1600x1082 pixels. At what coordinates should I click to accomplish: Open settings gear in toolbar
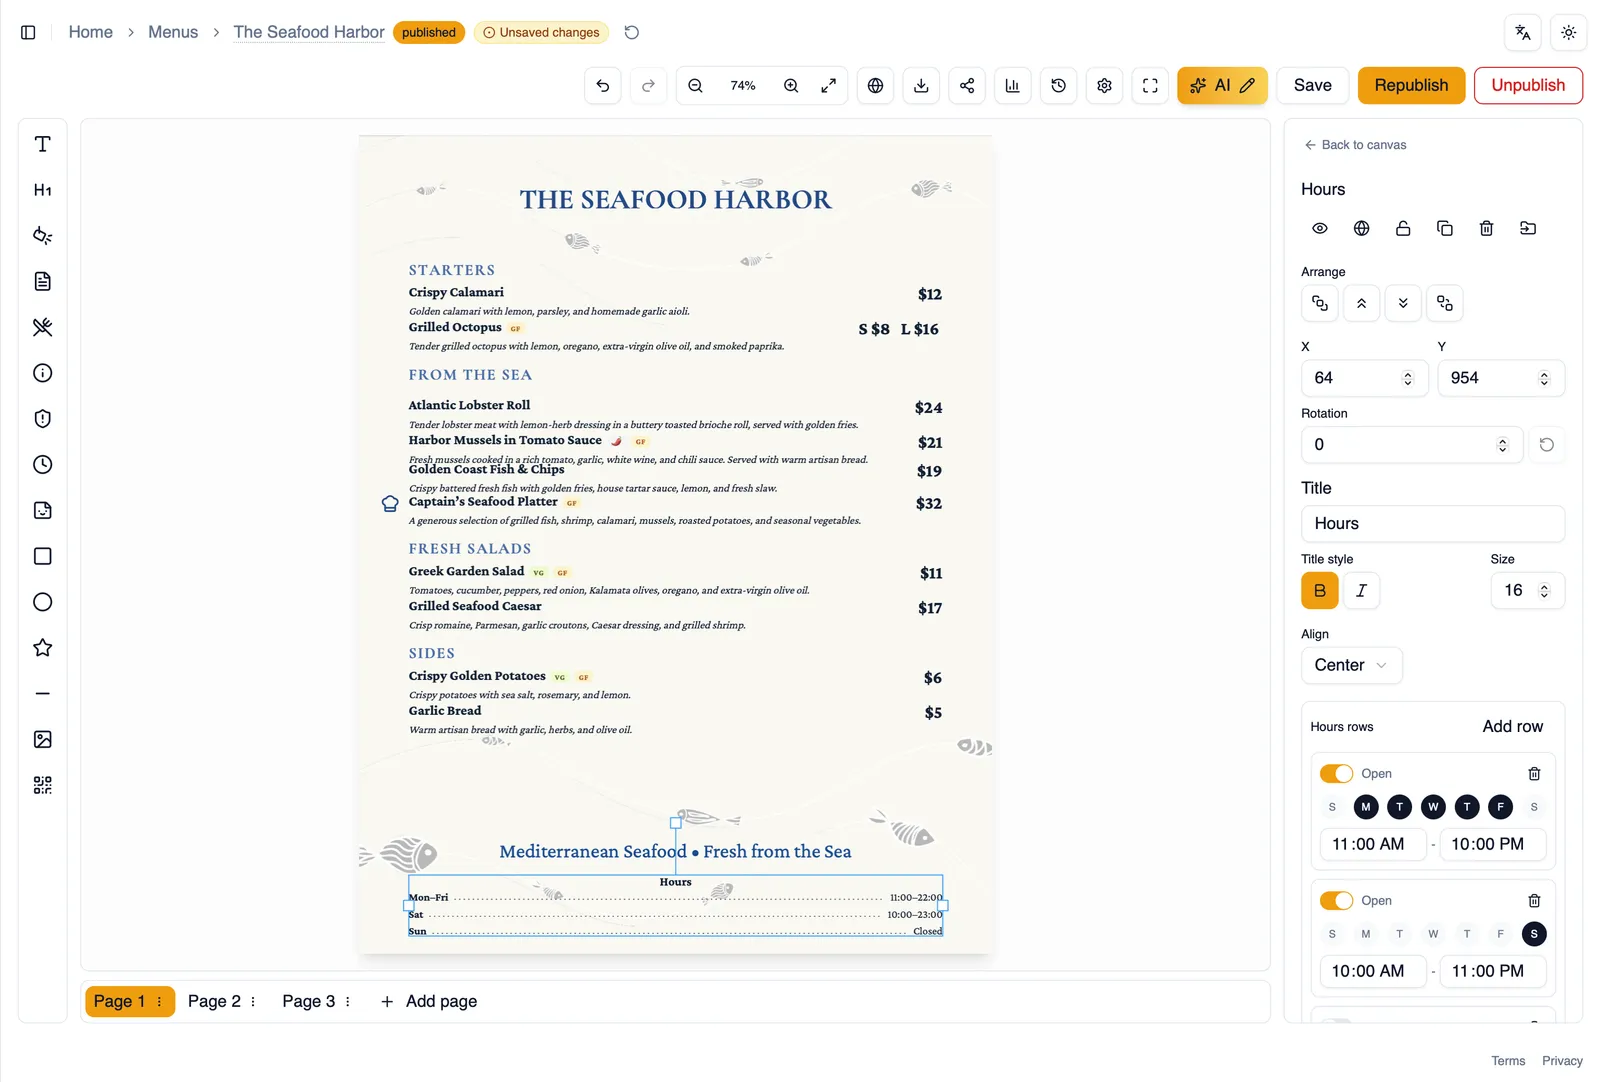pyautogui.click(x=1104, y=86)
